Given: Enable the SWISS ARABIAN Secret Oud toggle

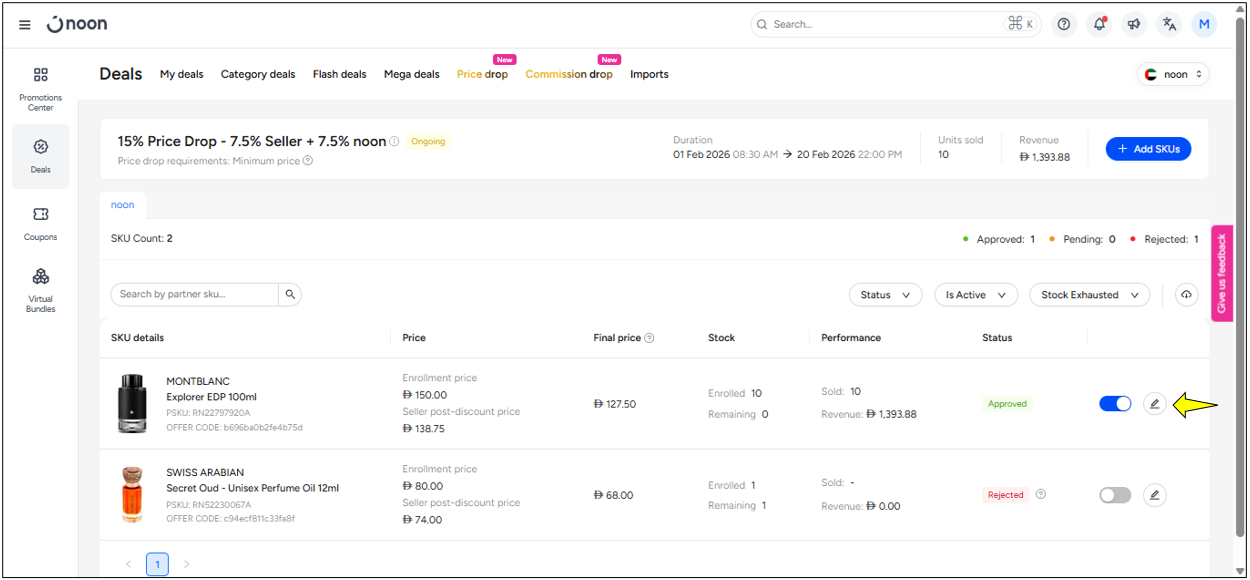Looking at the screenshot, I should pos(1115,495).
